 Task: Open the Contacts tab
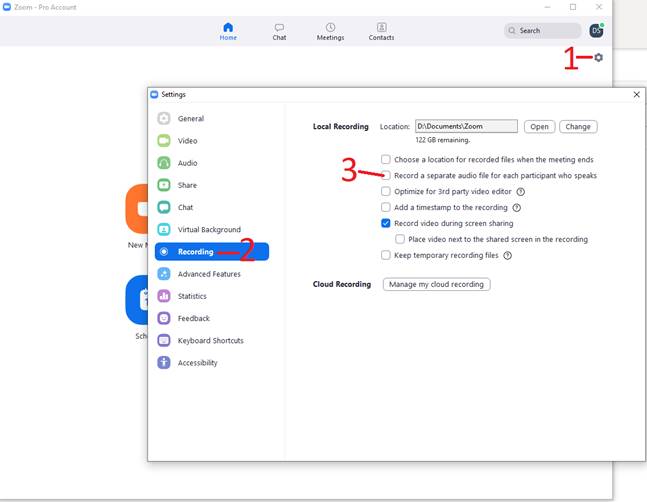coord(381,32)
